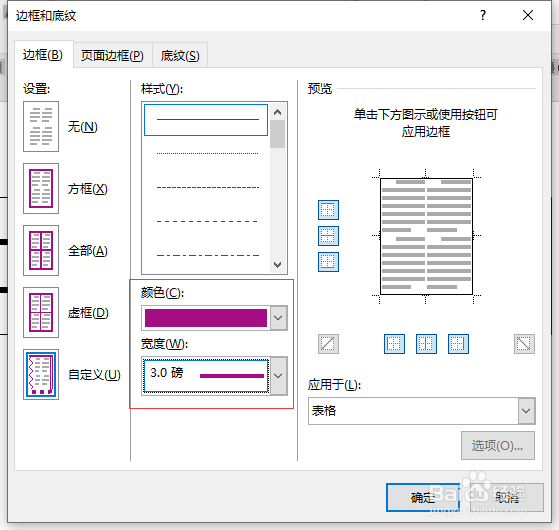The image size is (559, 530).
Task: Click the purple color swatch field
Action: [206, 318]
